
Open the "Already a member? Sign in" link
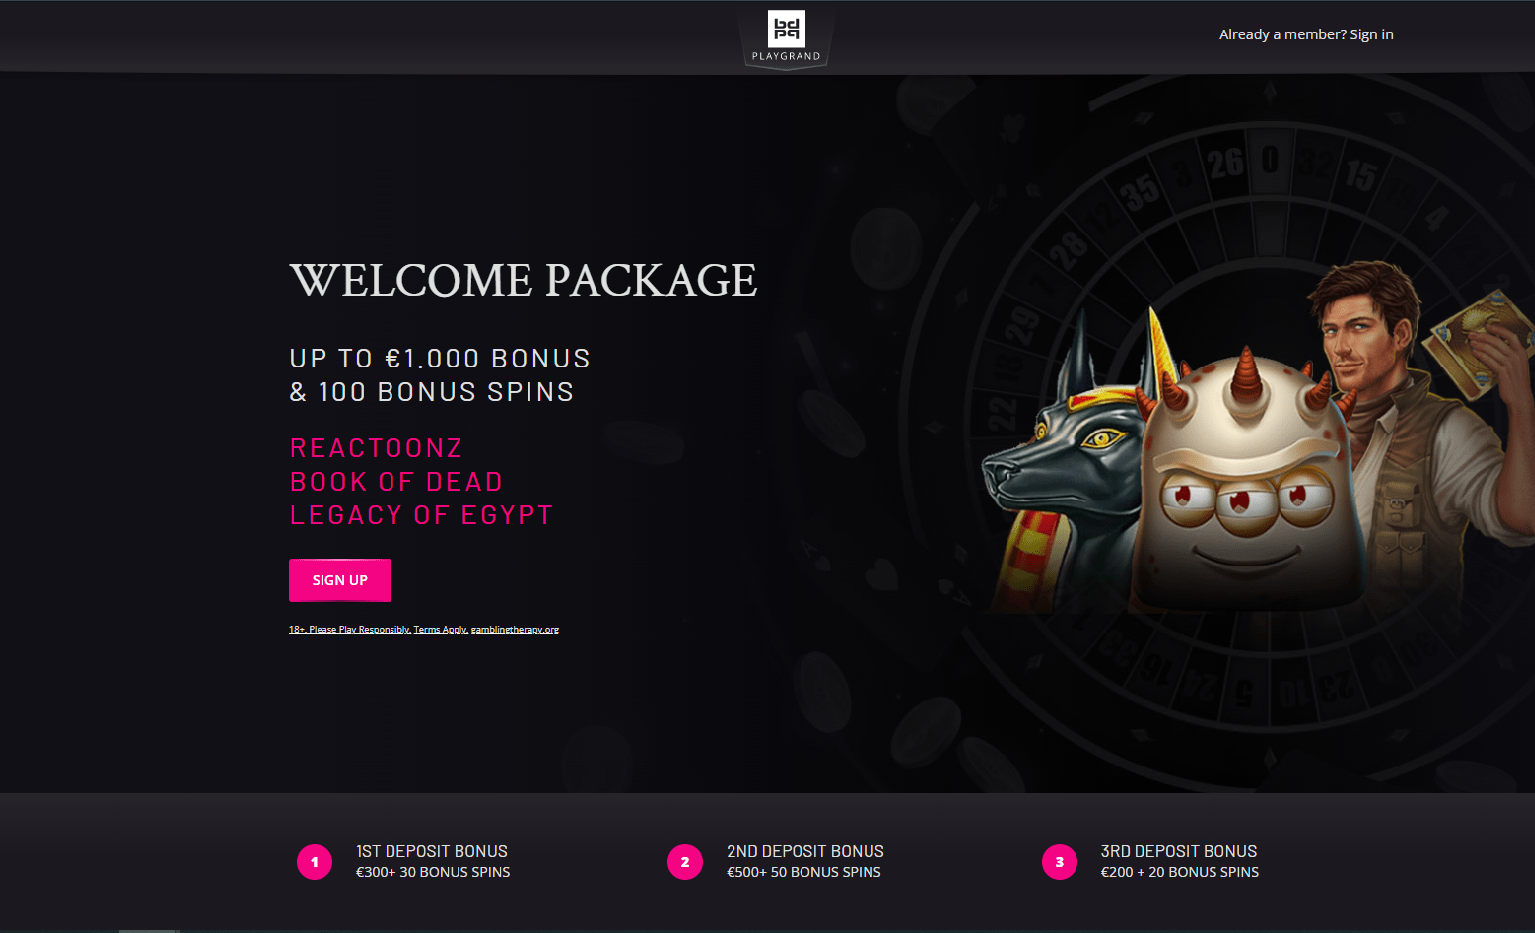1306,34
